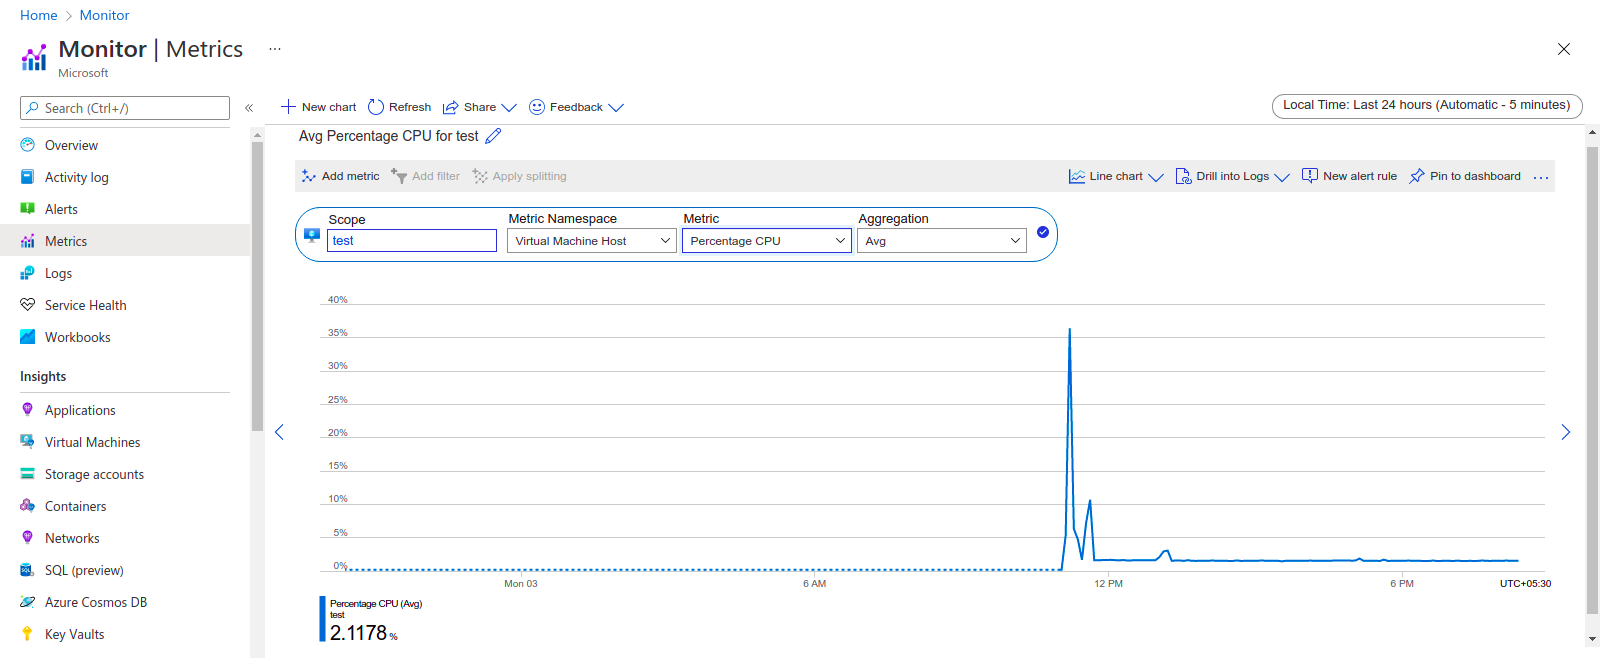Shift chart time range backward with left arrow
The width and height of the screenshot is (1600, 658).
coord(279,432)
